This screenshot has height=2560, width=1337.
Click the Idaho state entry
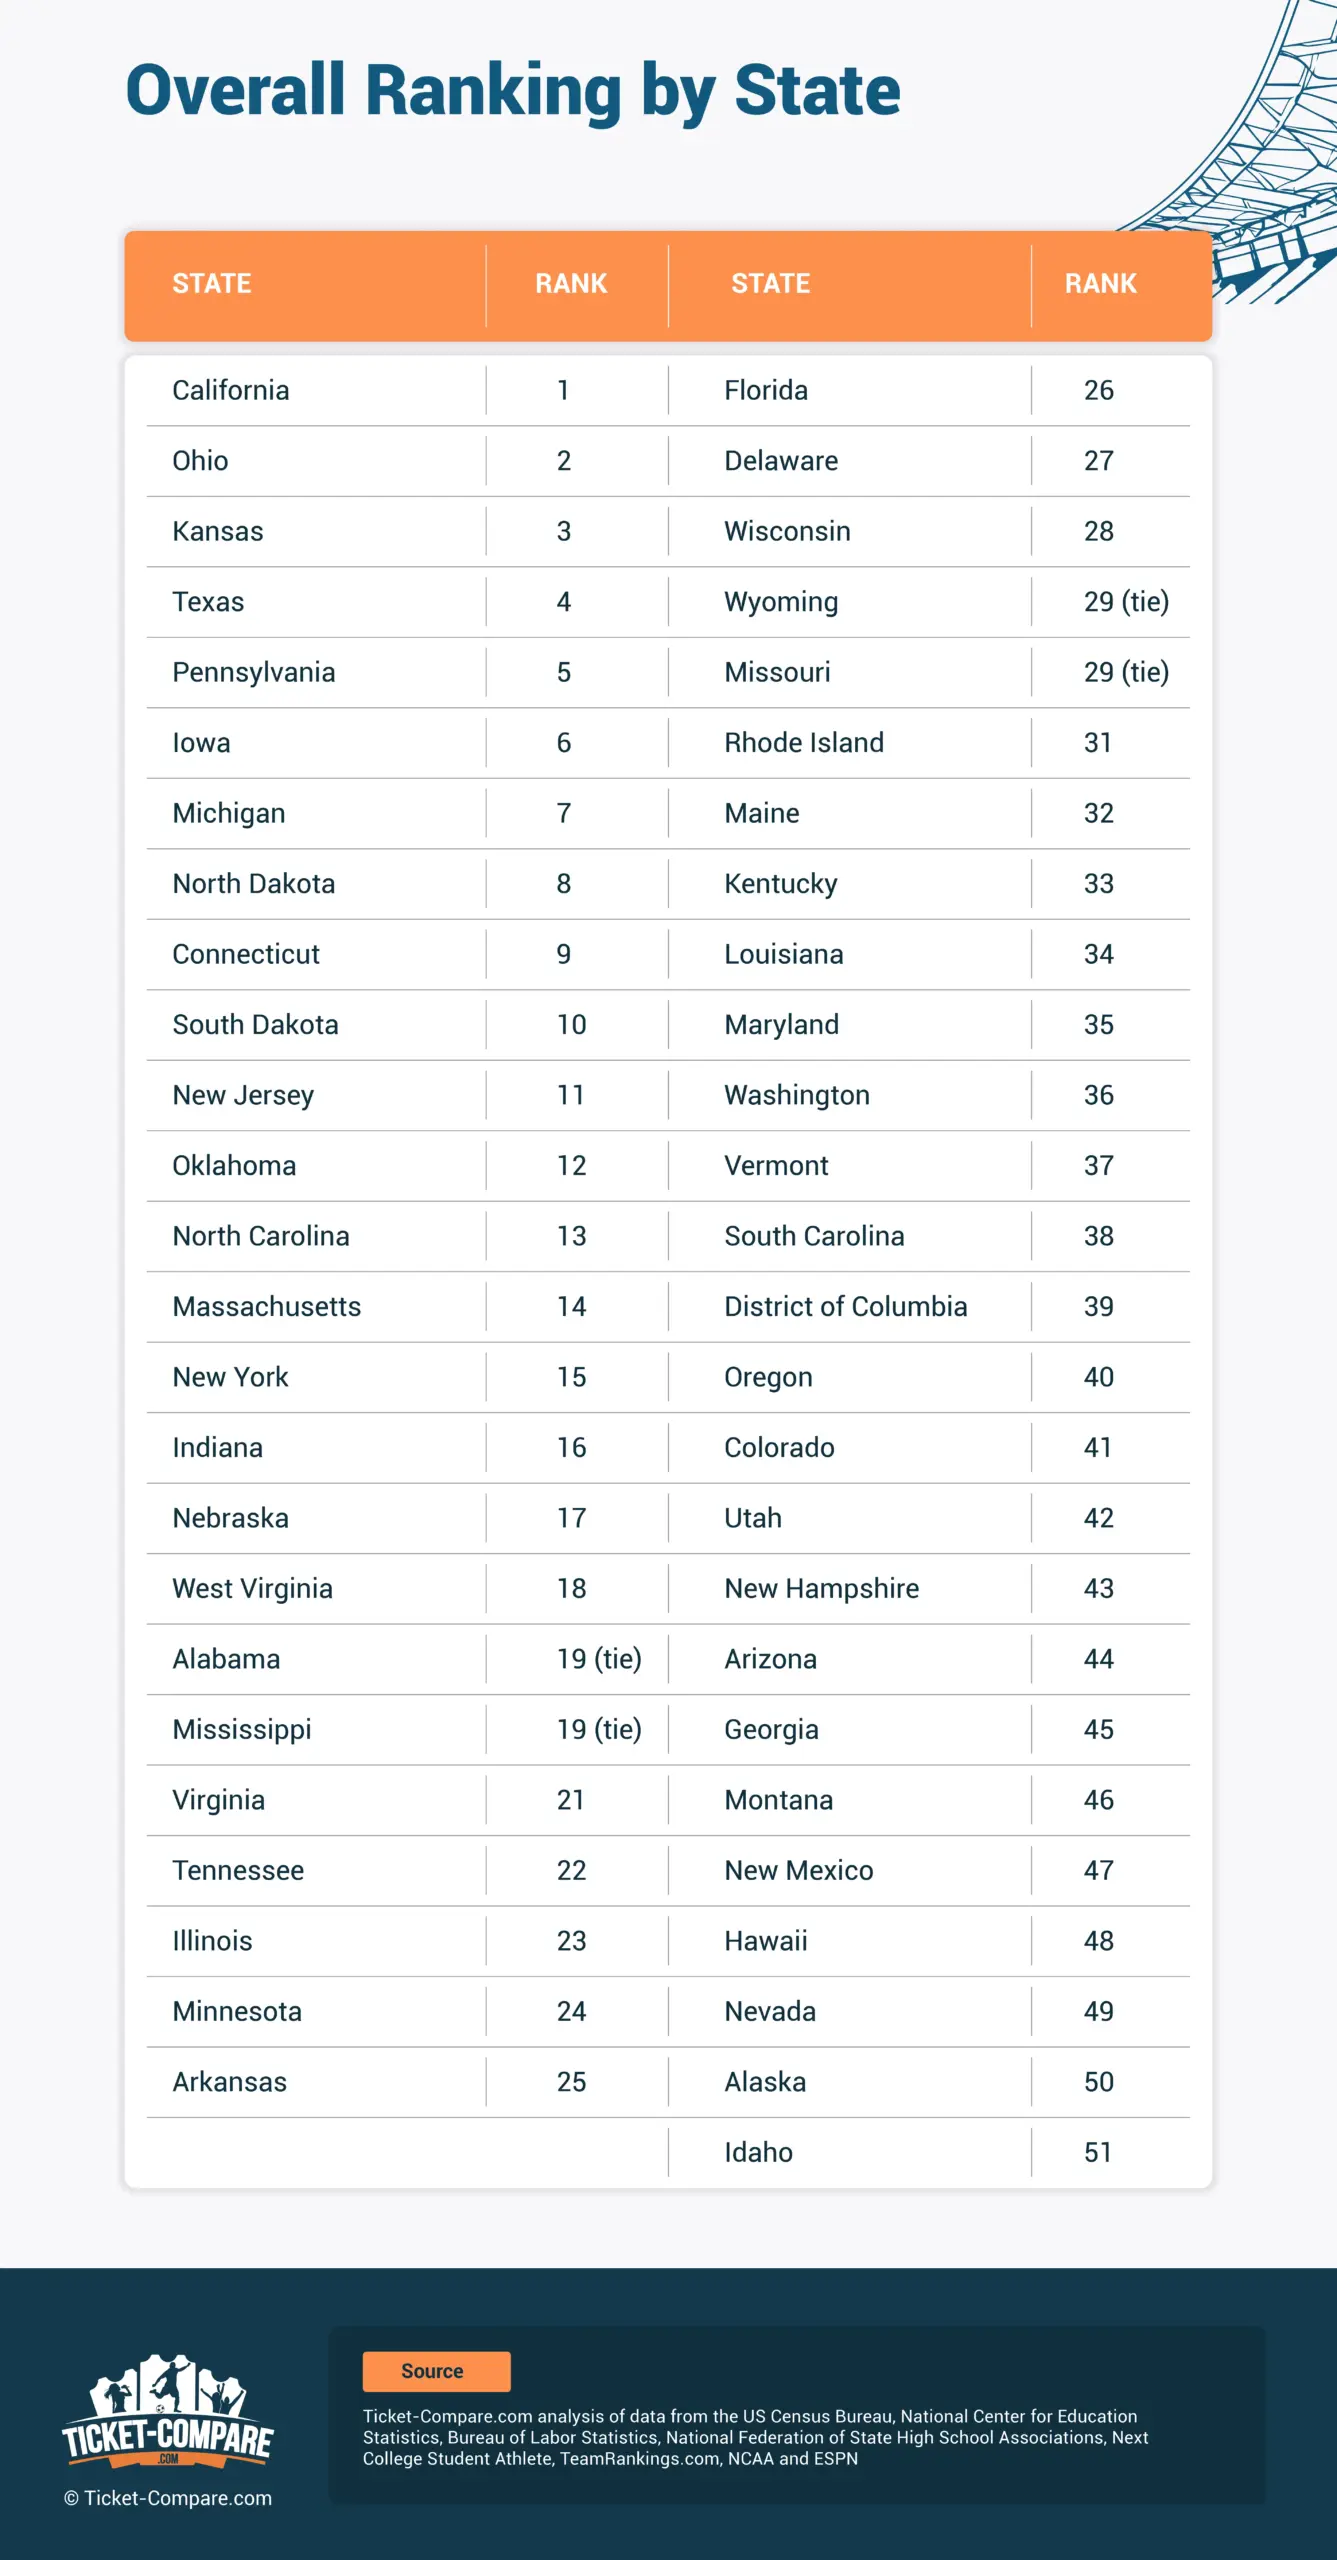tap(759, 2152)
